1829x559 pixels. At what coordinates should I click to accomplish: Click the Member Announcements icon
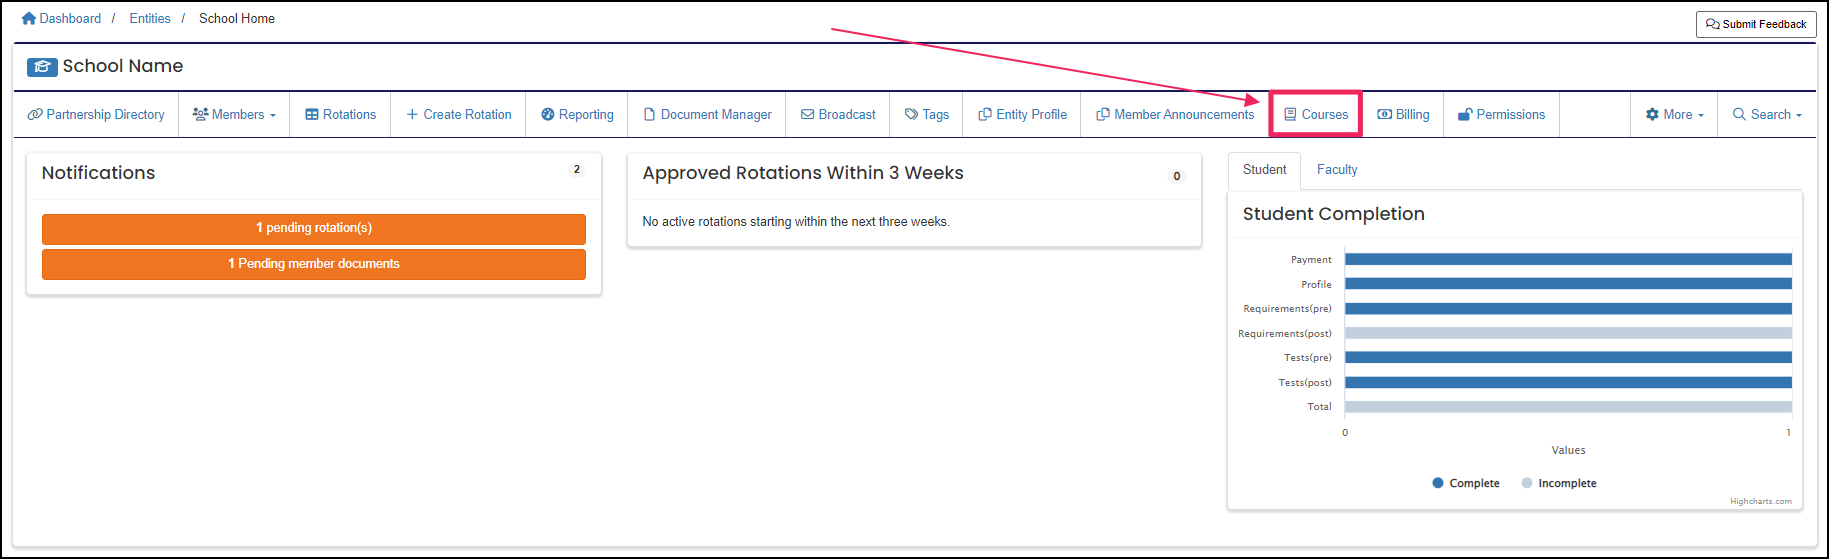click(1103, 114)
